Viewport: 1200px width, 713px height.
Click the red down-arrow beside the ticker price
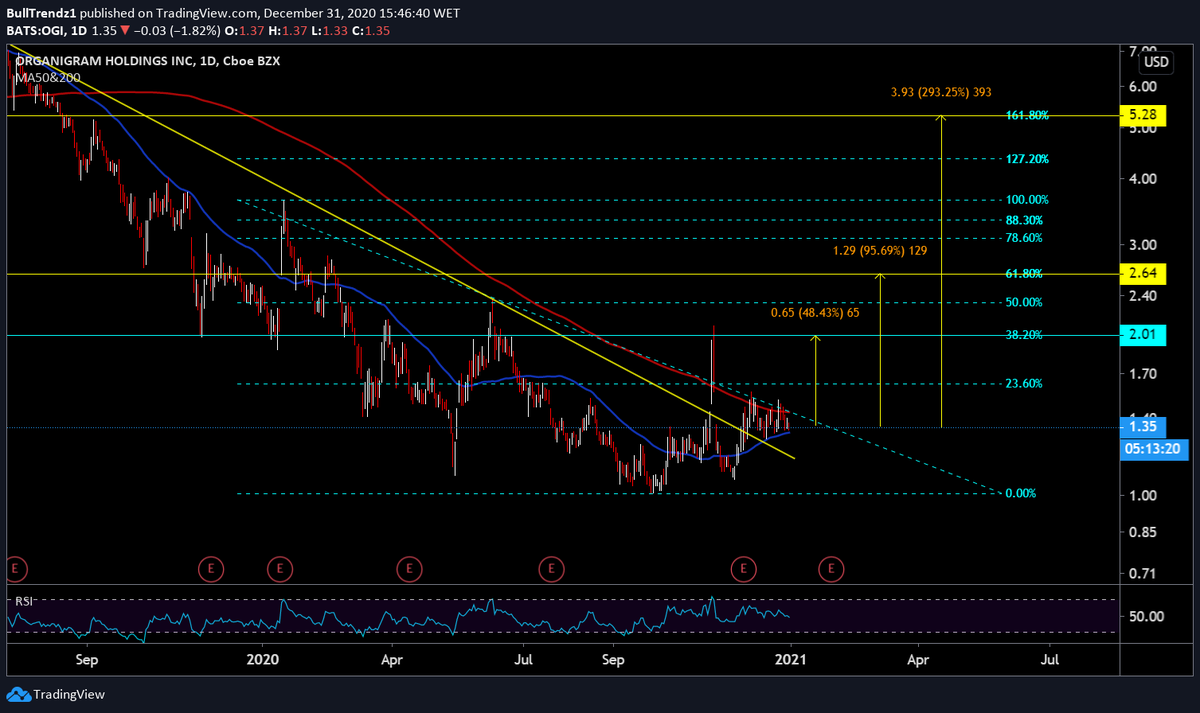tap(125, 30)
